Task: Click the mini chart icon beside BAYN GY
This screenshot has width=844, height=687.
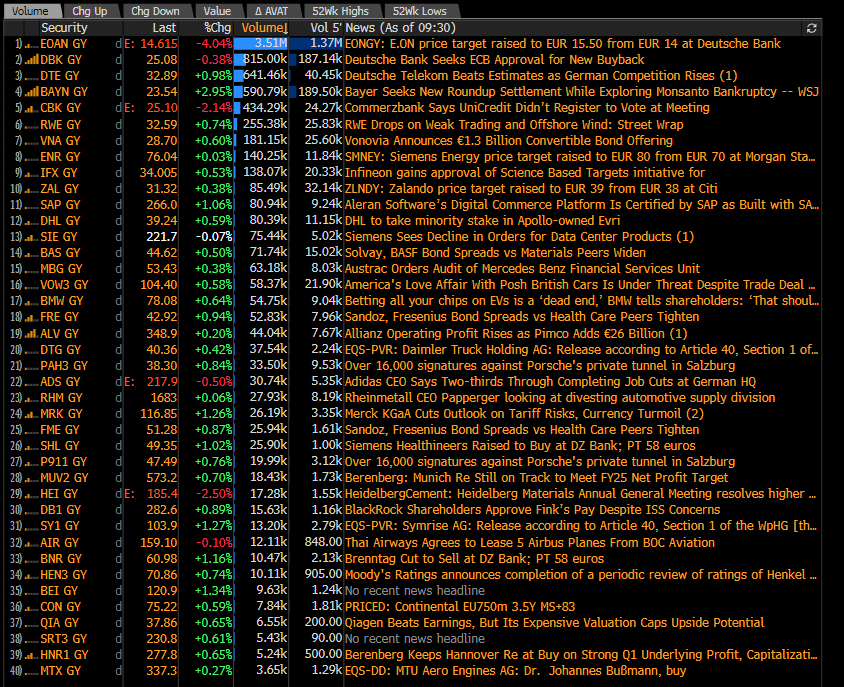Action: point(32,93)
